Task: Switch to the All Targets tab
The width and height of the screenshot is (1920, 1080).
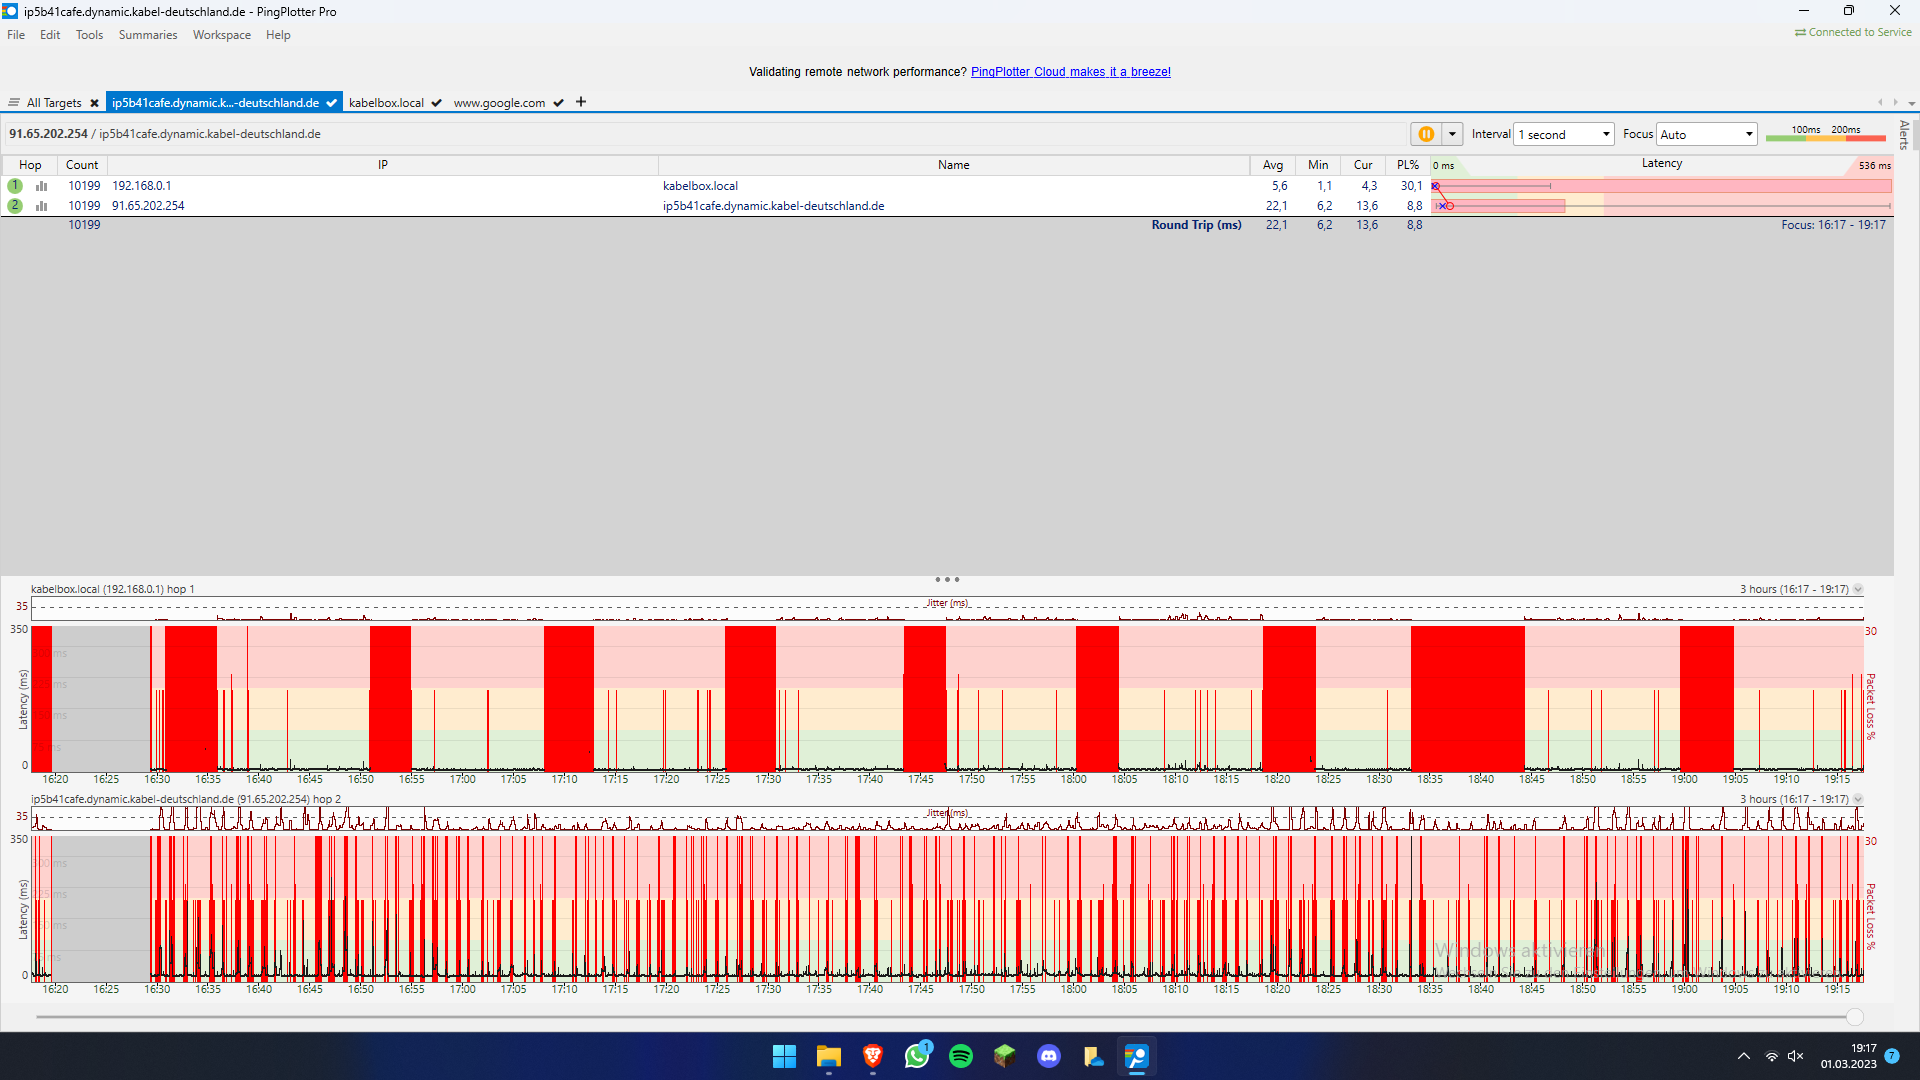Action: point(55,102)
